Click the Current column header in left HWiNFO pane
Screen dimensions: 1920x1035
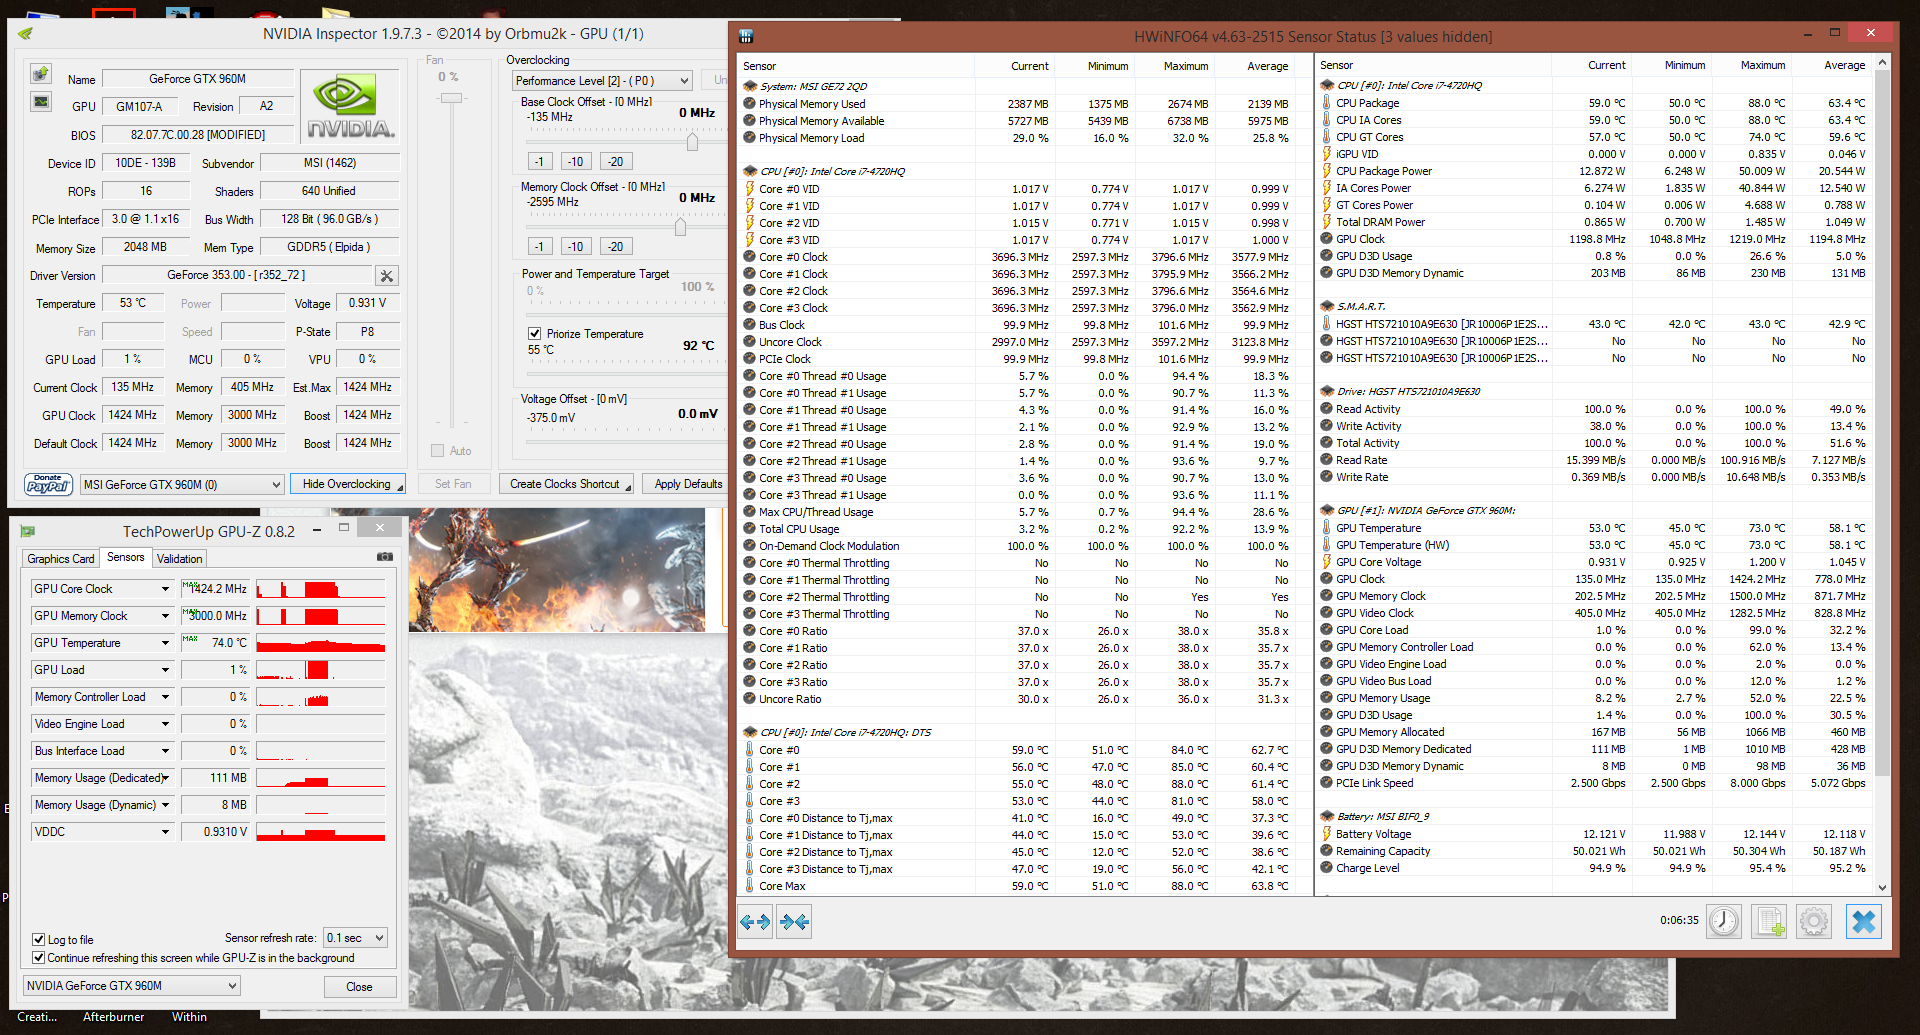[1029, 66]
